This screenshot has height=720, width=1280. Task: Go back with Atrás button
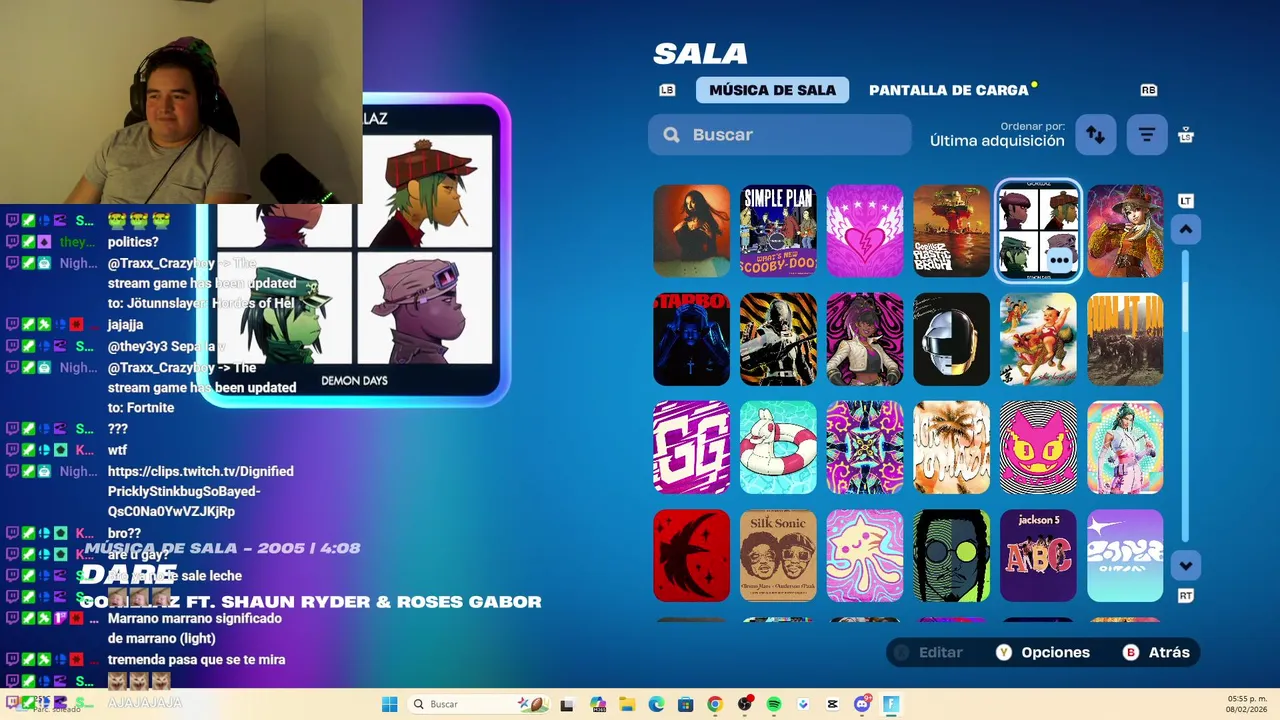[1157, 652]
